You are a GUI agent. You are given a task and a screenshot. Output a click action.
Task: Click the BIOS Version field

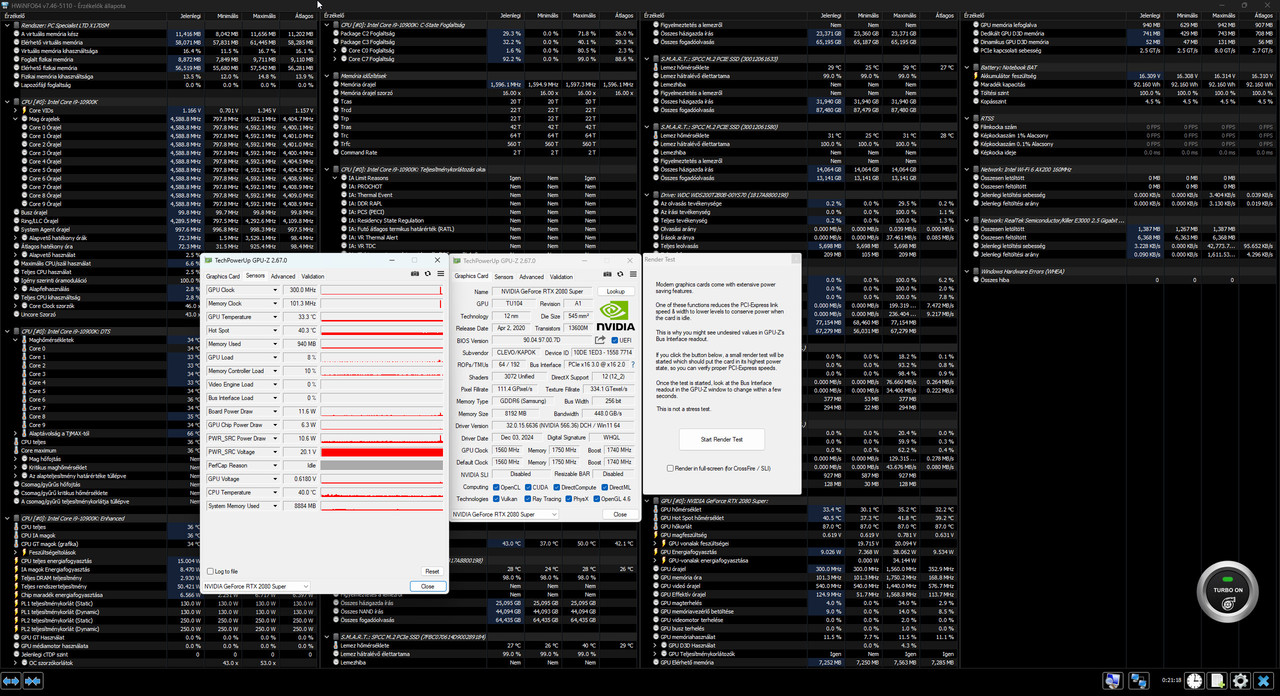(542, 340)
